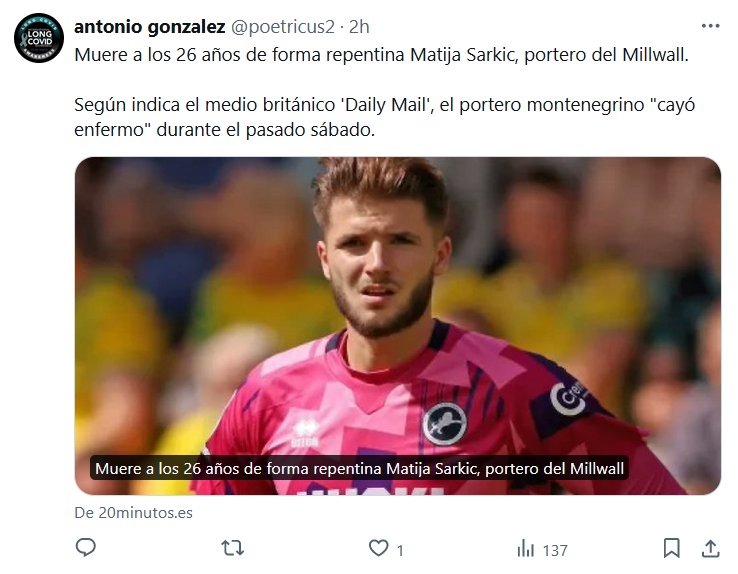Click the share upload arrow icon

pyautogui.click(x=710, y=549)
